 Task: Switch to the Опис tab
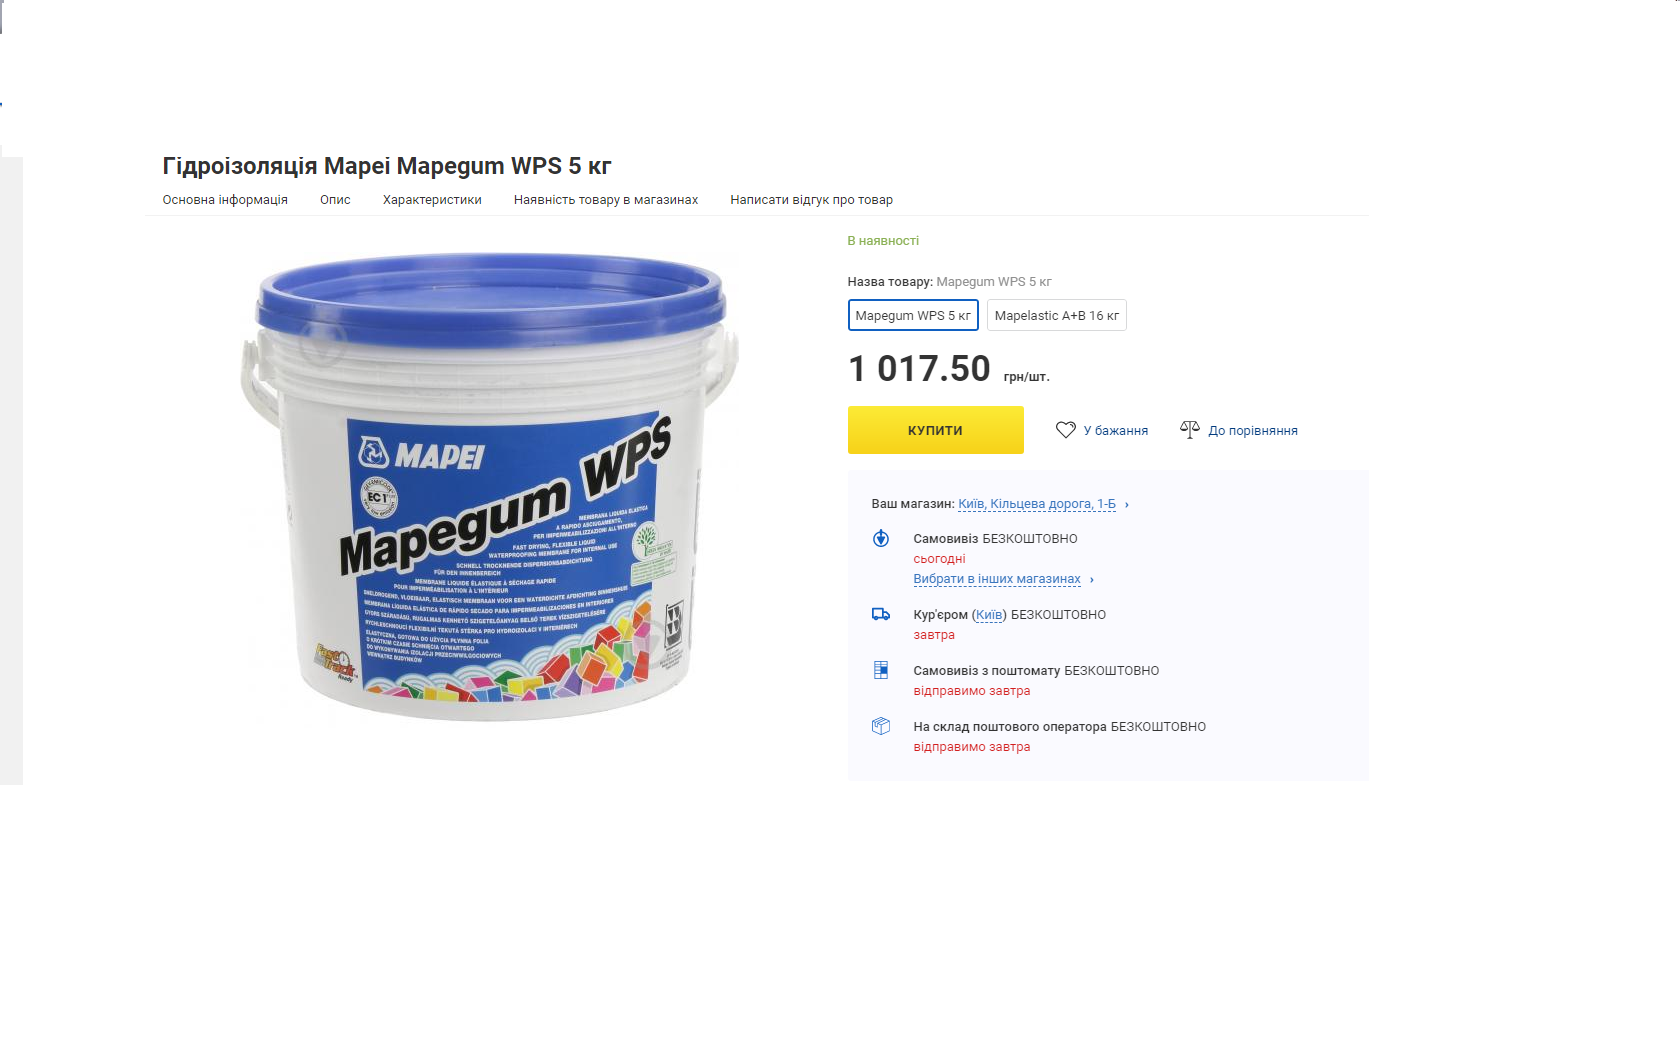(335, 200)
